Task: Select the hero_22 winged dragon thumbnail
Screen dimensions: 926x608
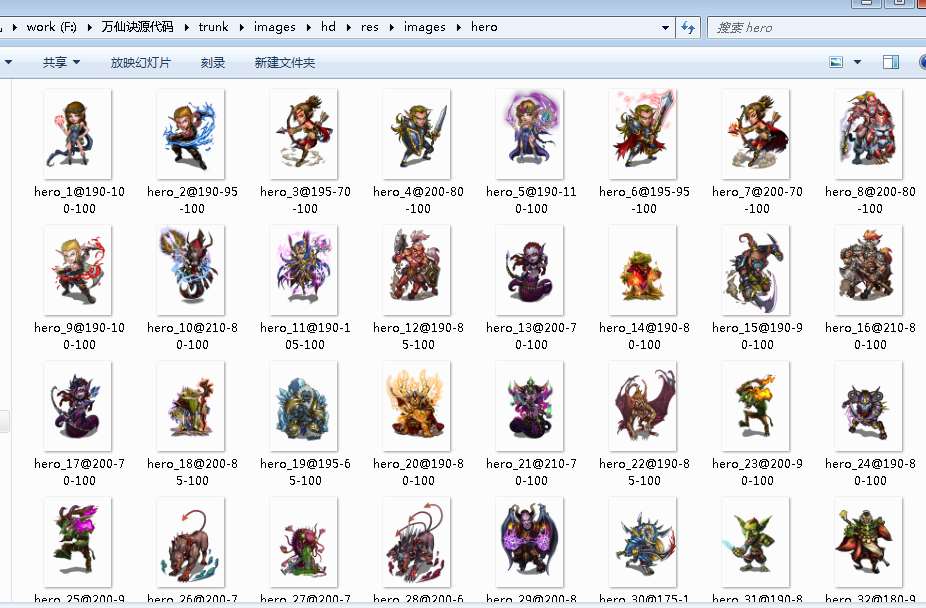Action: 643,406
